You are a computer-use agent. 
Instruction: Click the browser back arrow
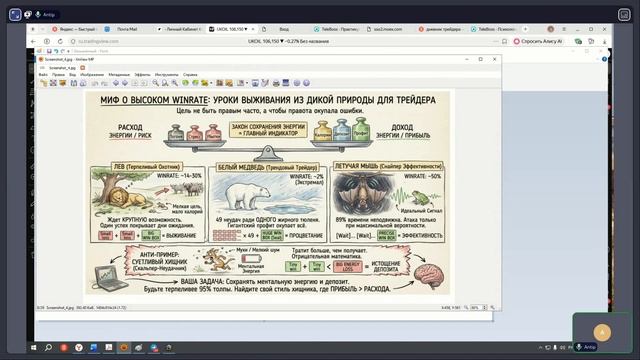tap(33, 42)
